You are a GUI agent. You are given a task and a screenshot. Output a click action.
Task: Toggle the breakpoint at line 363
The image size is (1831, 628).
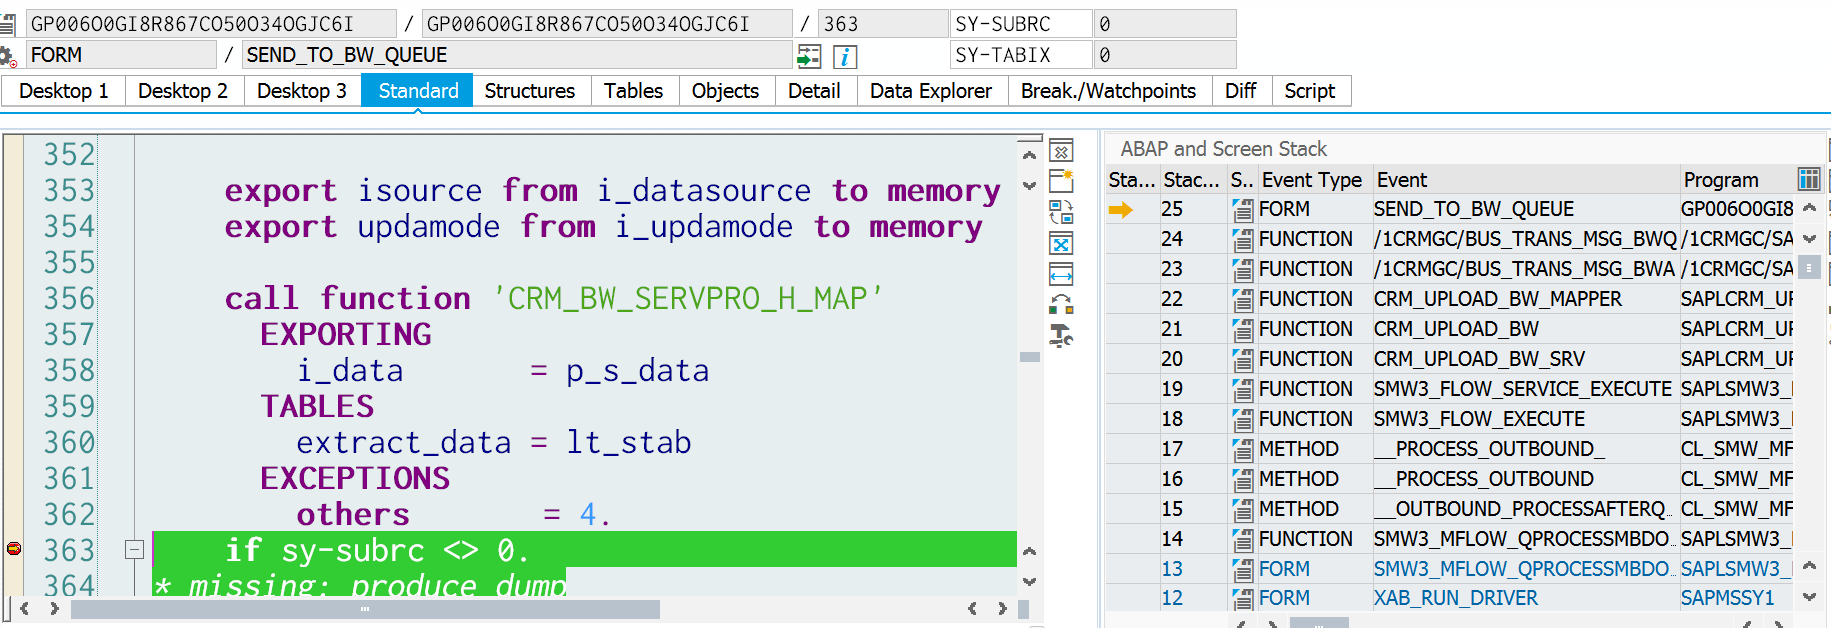click(14, 549)
